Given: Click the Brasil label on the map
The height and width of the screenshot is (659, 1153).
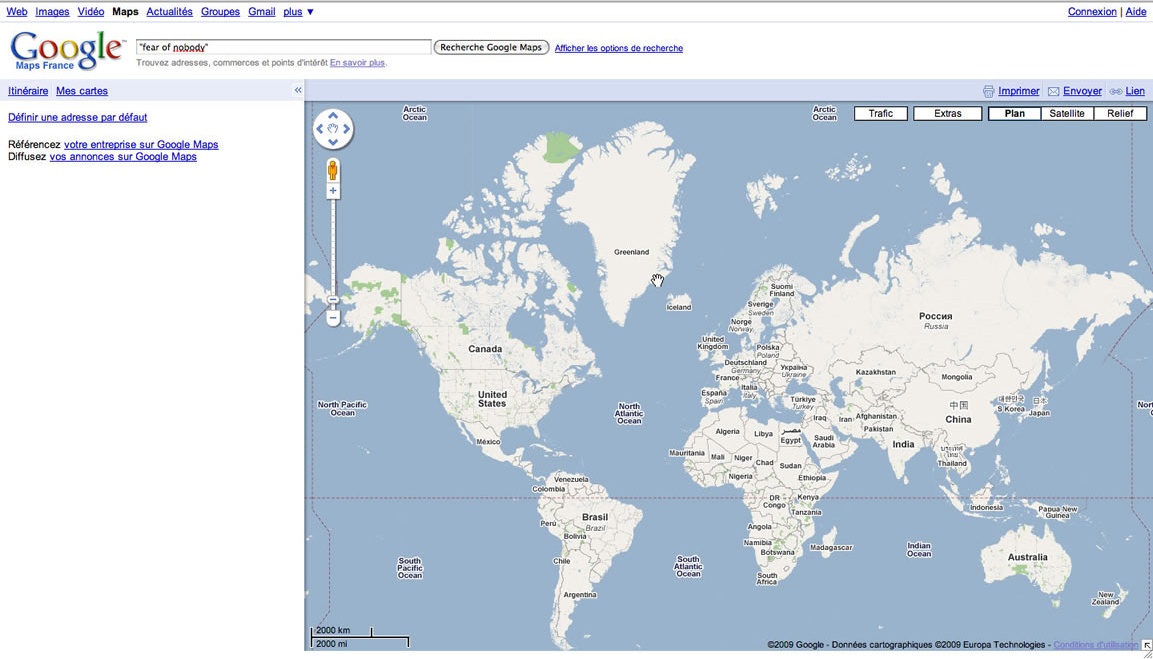Looking at the screenshot, I should coord(595,518).
